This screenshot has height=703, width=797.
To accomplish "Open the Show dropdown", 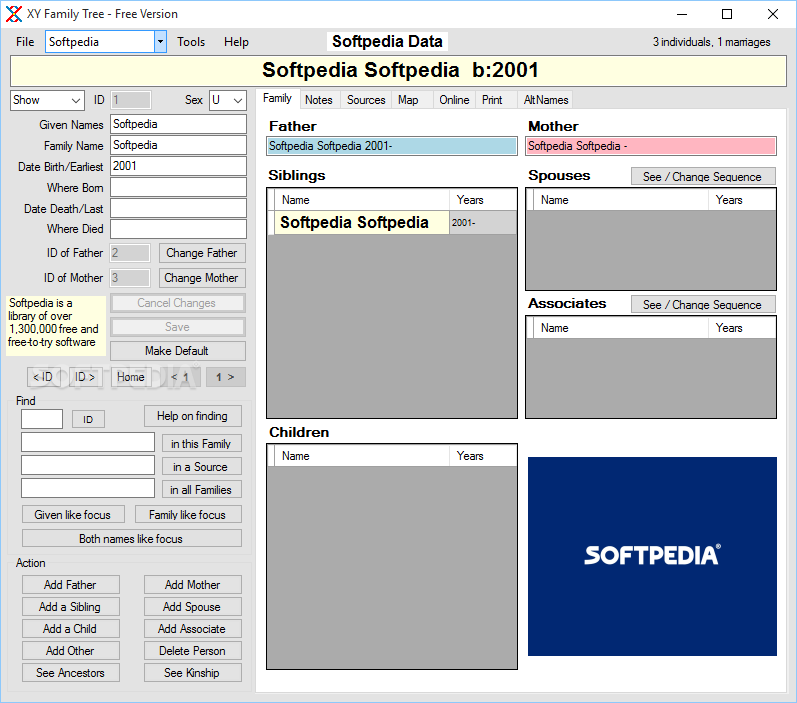I will coord(47,100).
